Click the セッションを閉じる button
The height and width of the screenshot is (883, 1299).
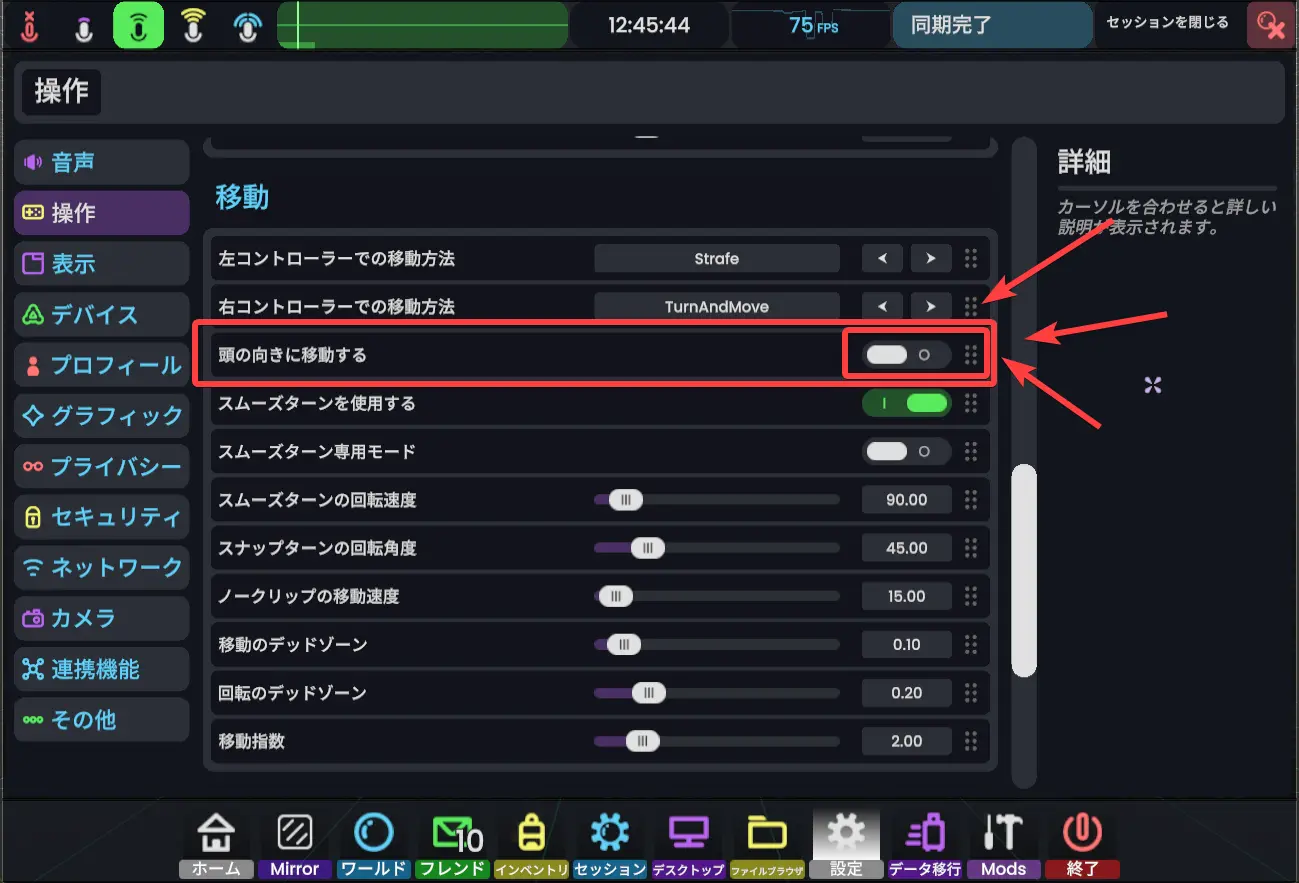(1168, 22)
